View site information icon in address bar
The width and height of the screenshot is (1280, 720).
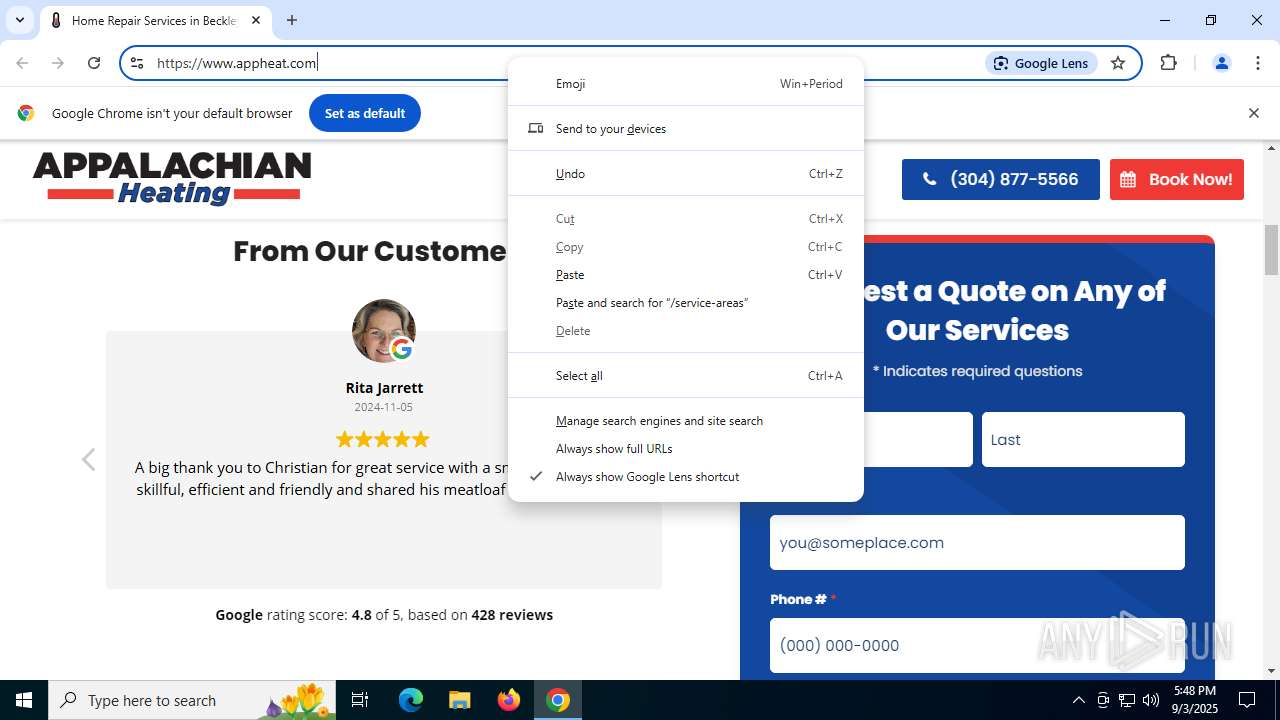(x=138, y=63)
